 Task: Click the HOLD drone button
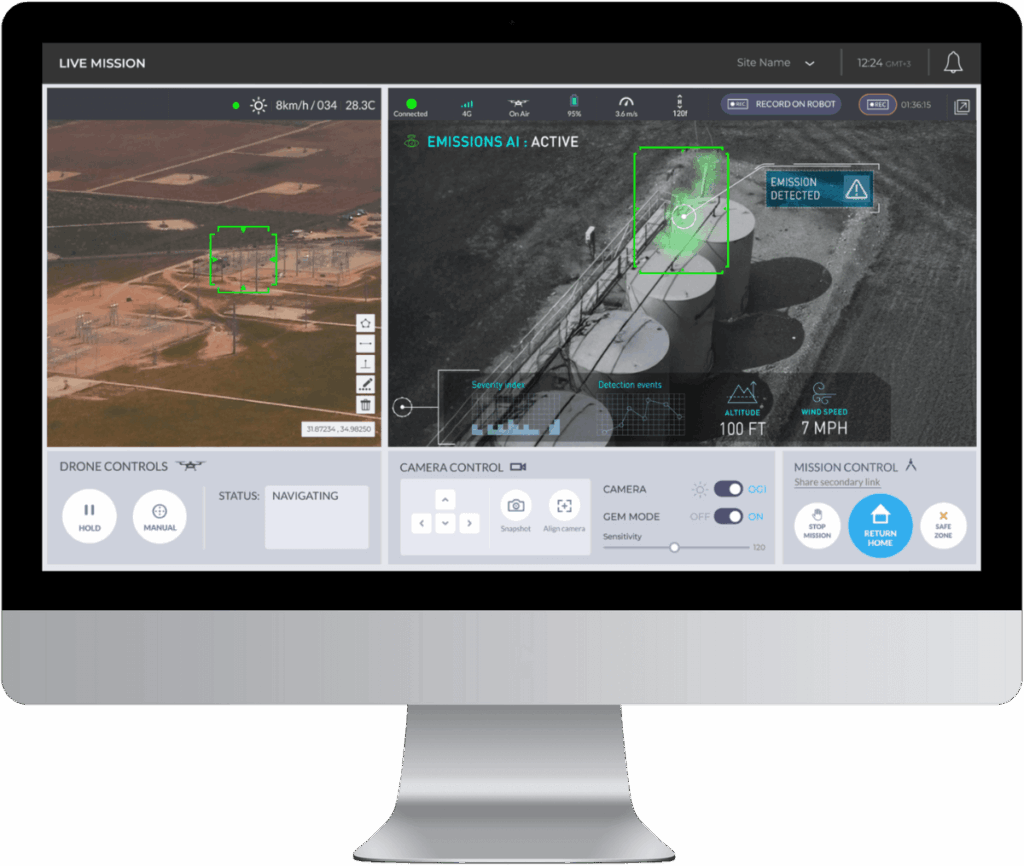click(89, 516)
